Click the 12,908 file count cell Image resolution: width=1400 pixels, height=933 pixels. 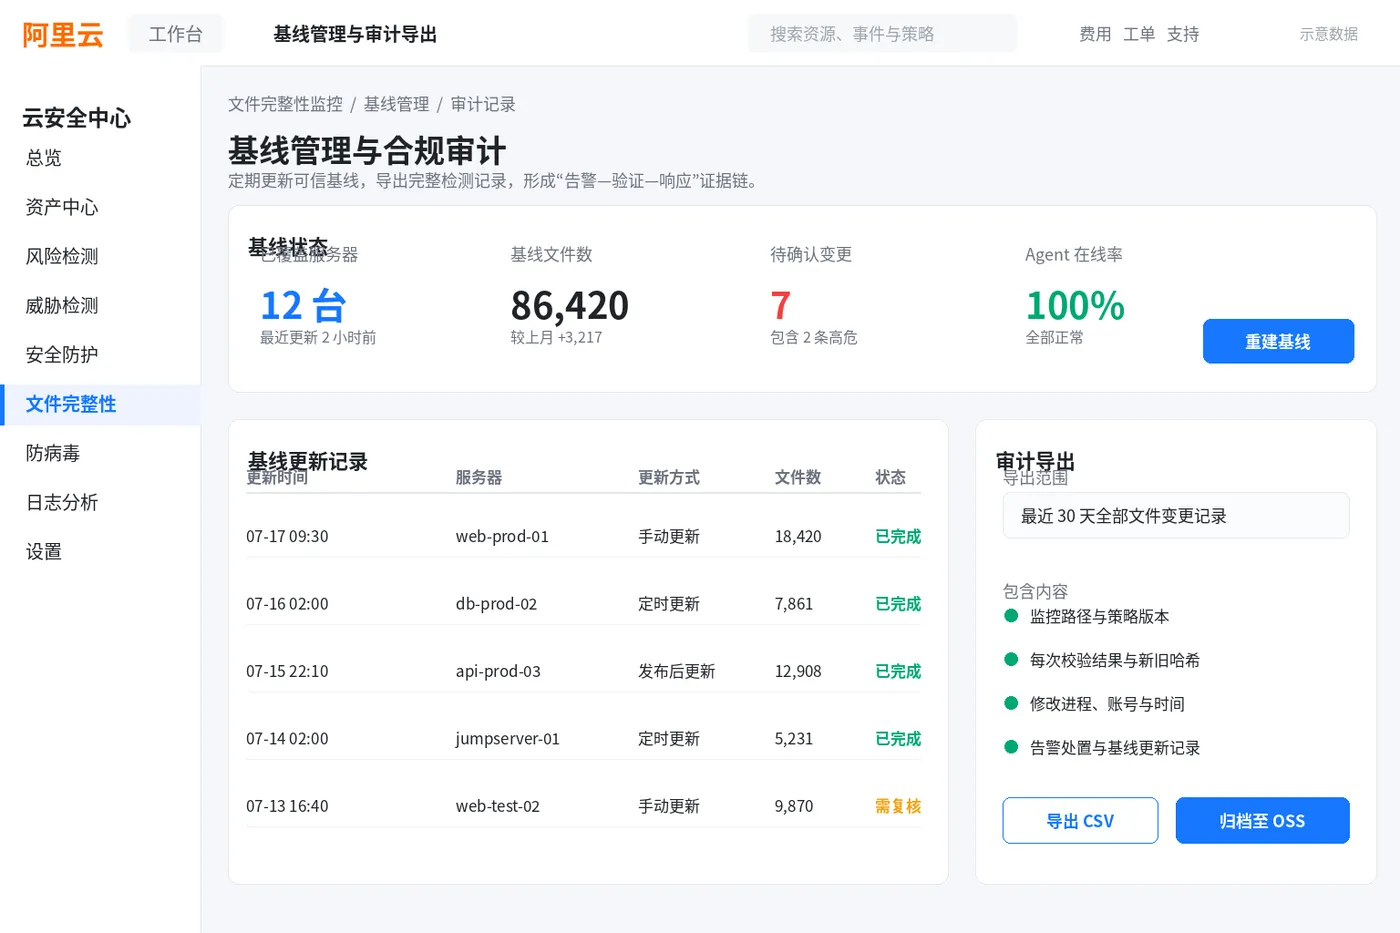798,671
